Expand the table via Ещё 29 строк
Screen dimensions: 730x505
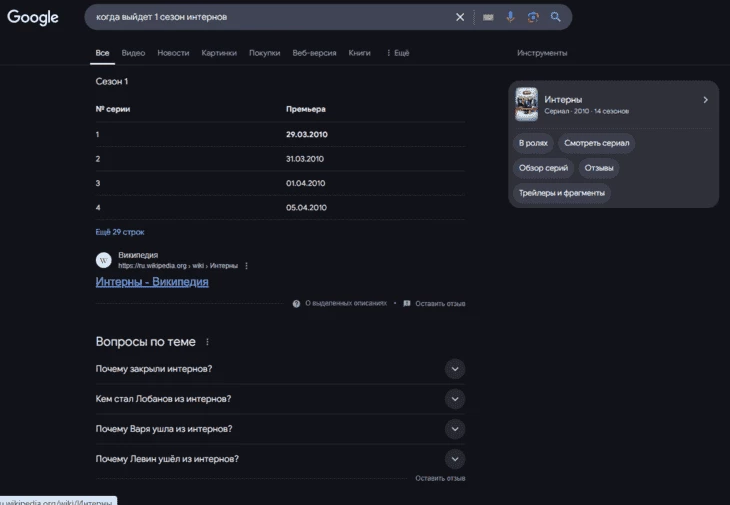[x=120, y=232]
